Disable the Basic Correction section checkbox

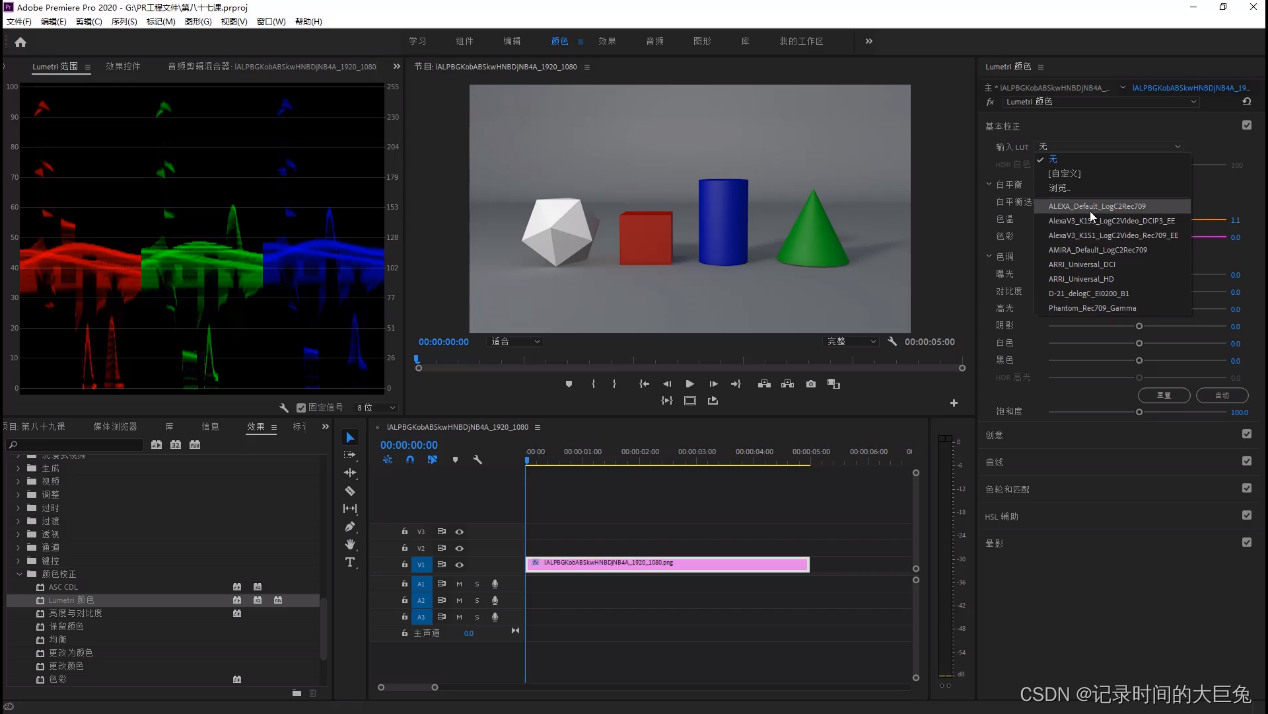1246,125
